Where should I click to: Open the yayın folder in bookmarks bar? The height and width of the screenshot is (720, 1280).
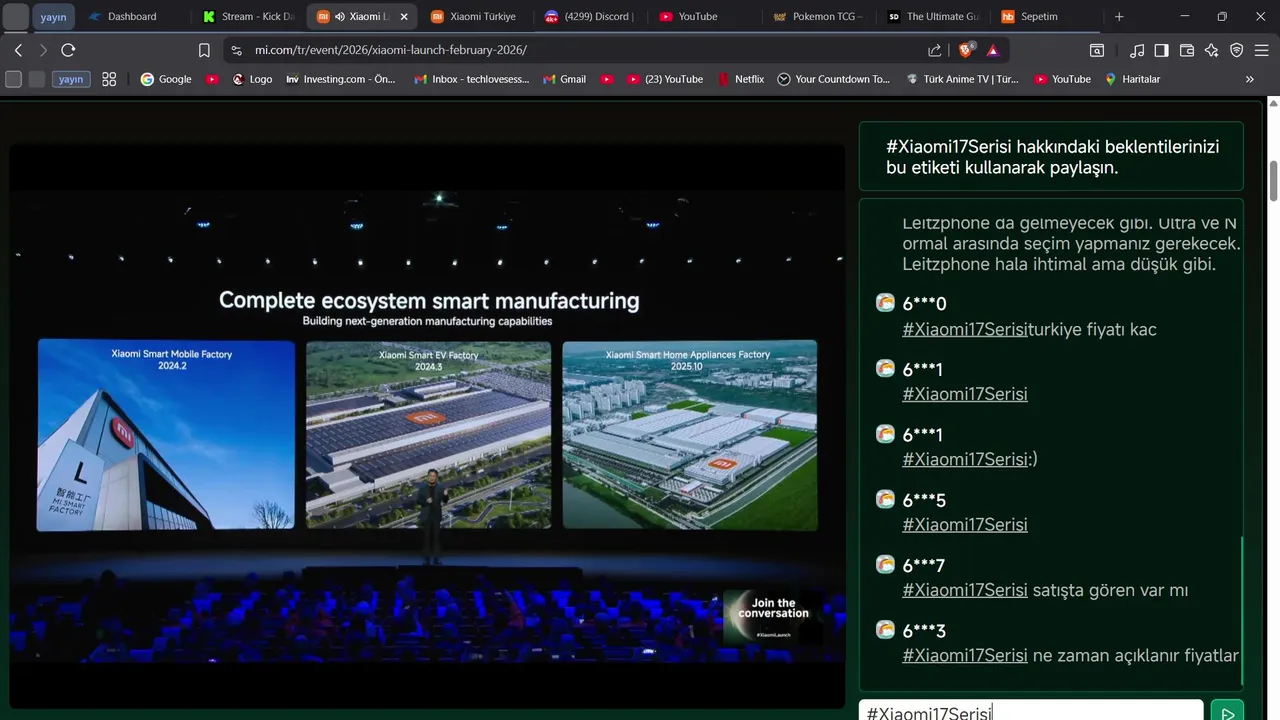[71, 79]
